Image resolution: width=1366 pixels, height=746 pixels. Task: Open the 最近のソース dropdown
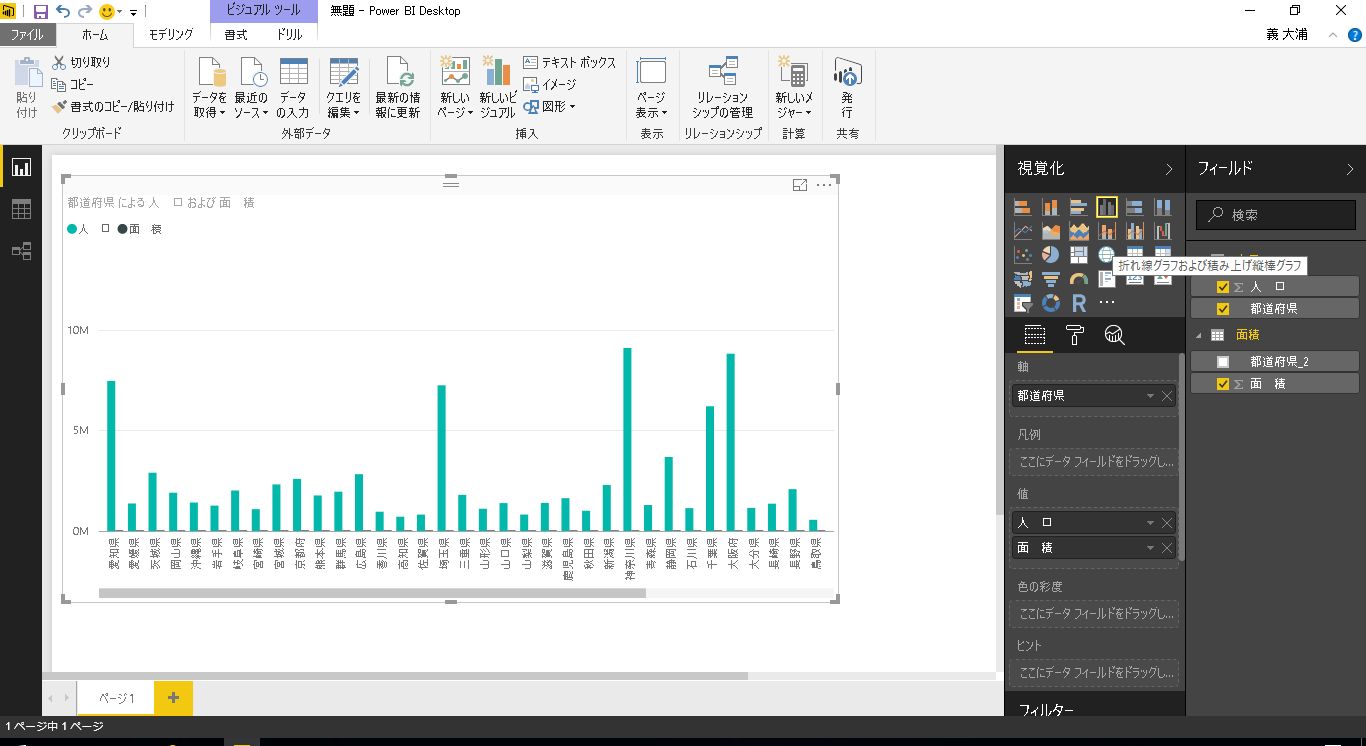(x=251, y=88)
